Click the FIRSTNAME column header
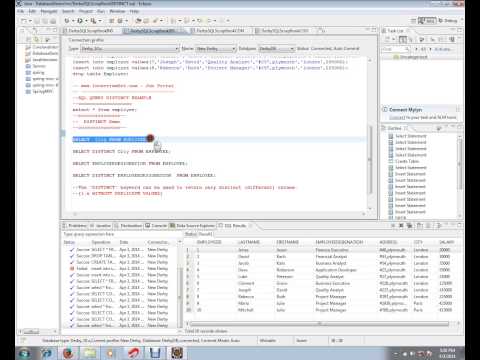 point(288,242)
